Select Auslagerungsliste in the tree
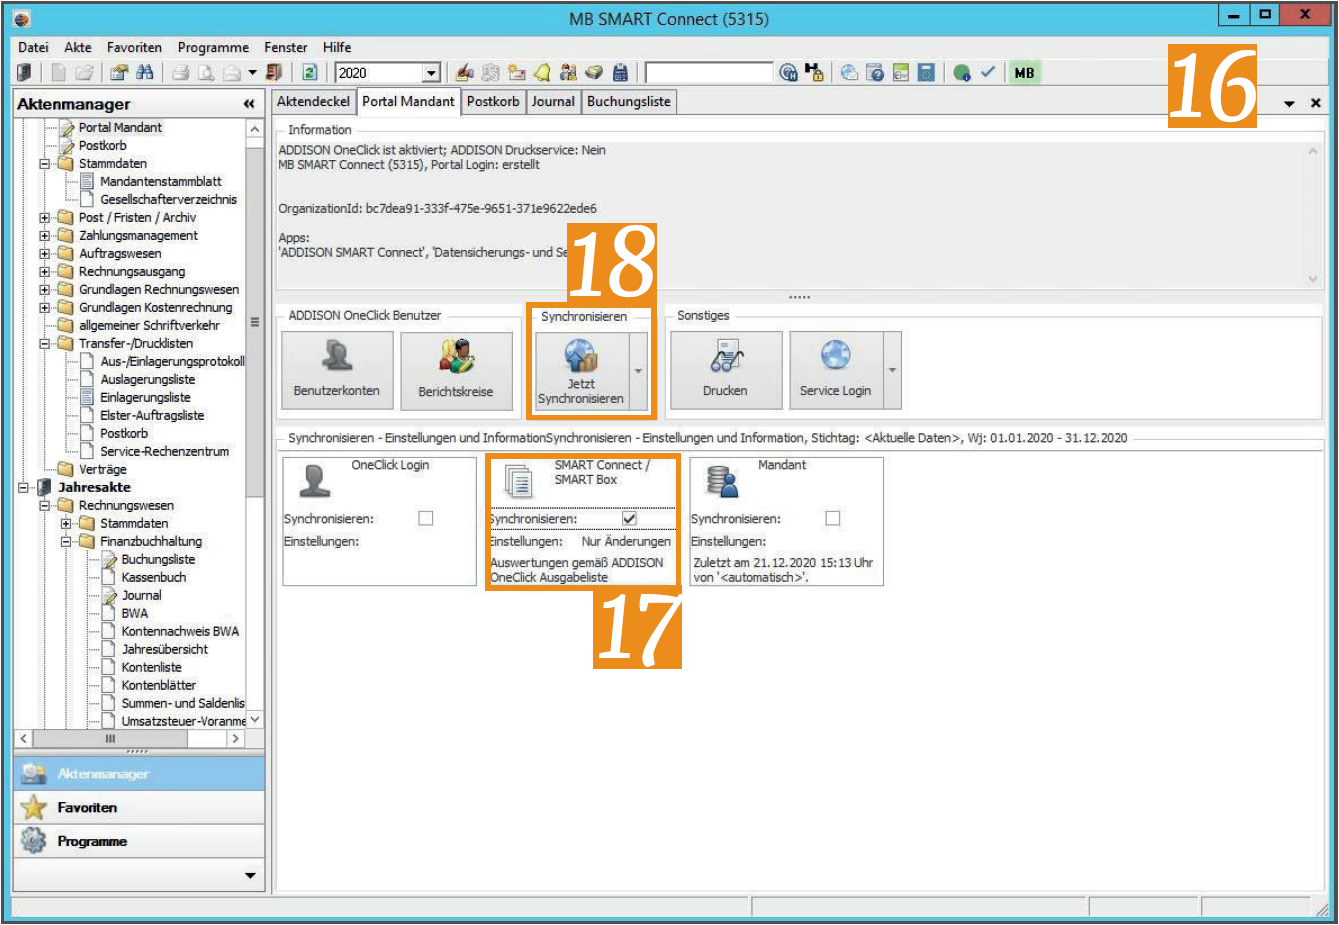Image resolution: width=1339 pixels, height=925 pixels. [147, 380]
